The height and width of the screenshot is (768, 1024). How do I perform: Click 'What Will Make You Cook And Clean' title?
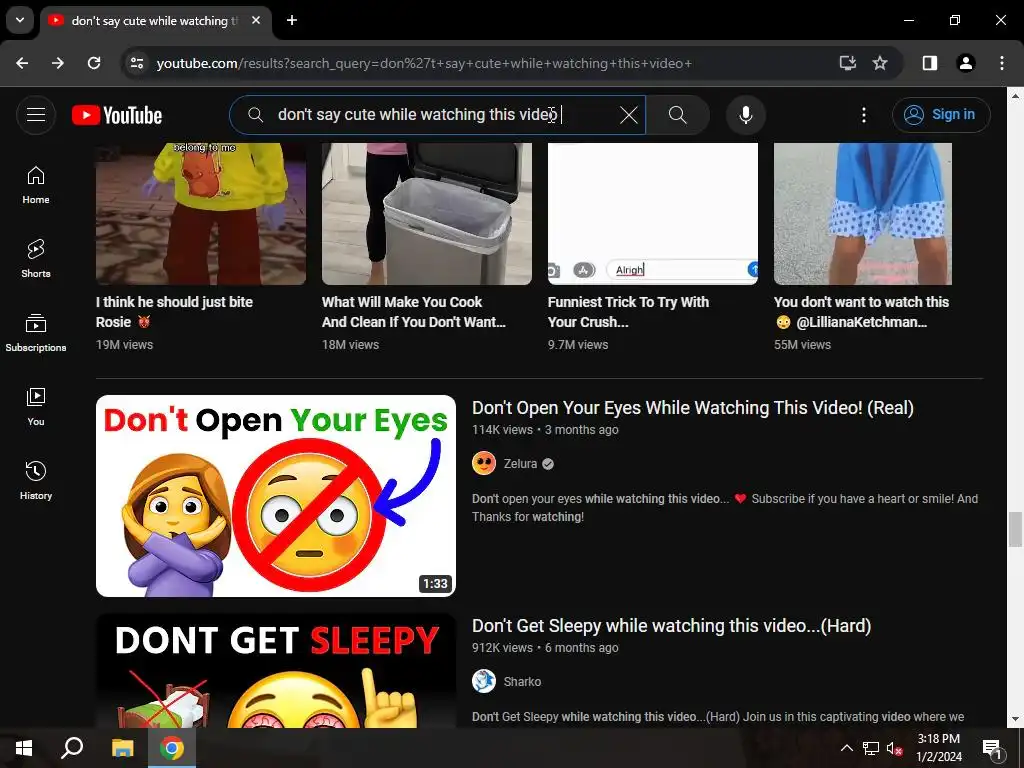coord(413,312)
